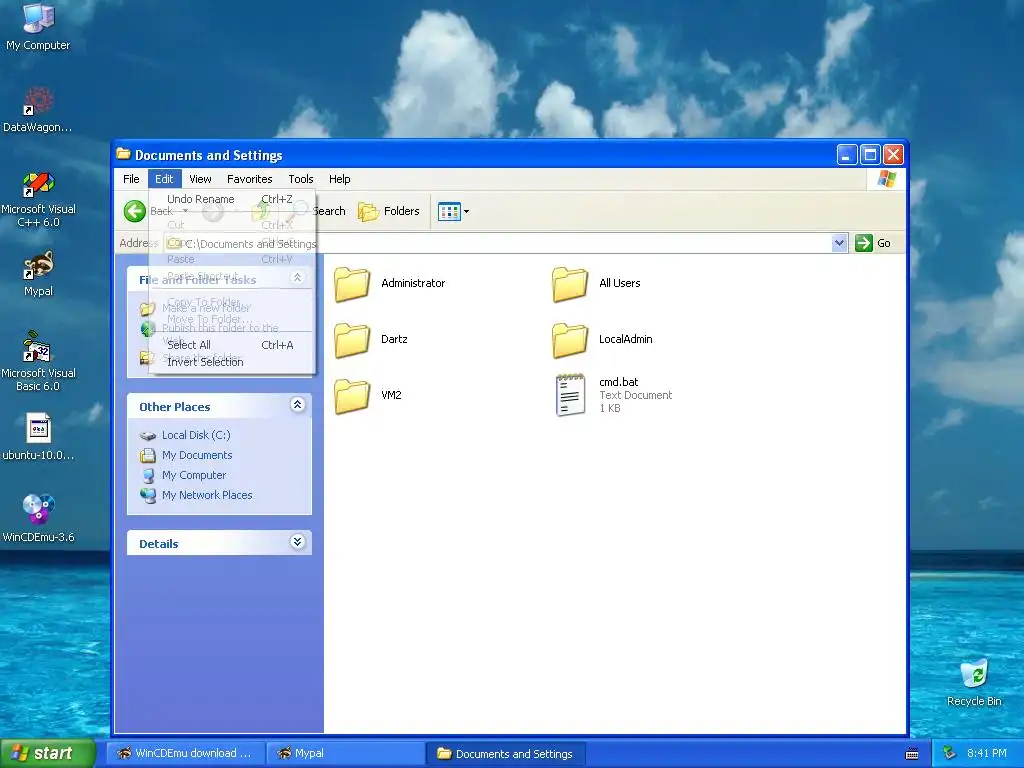
Task: Choose Select All in Edit menu
Action: pos(232,345)
